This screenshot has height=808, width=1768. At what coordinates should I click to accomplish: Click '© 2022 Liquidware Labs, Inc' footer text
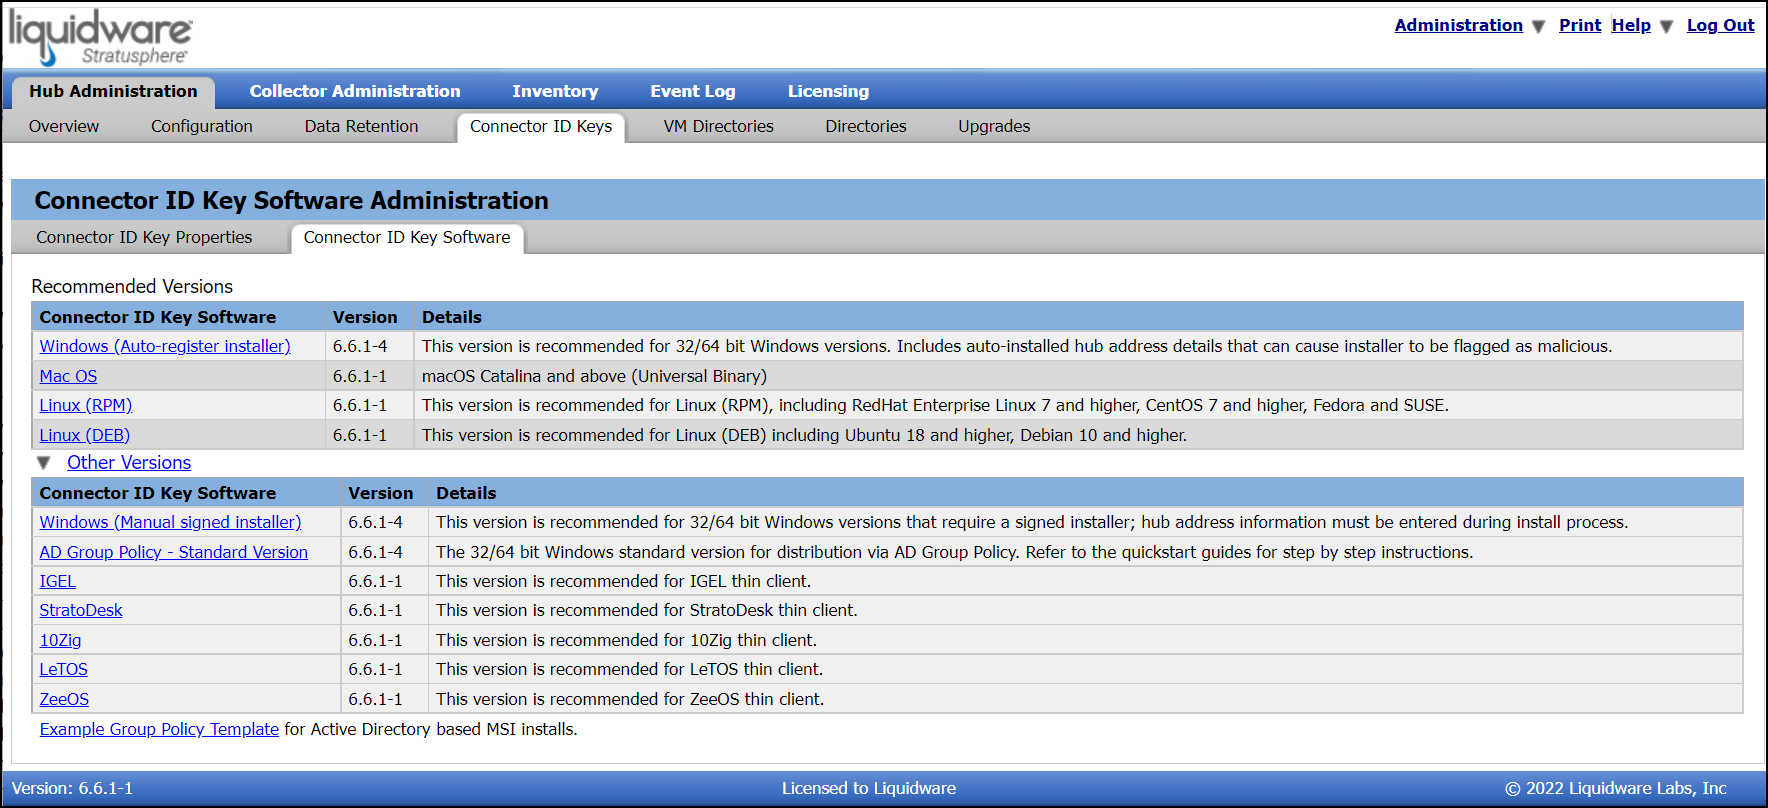tap(1616, 788)
